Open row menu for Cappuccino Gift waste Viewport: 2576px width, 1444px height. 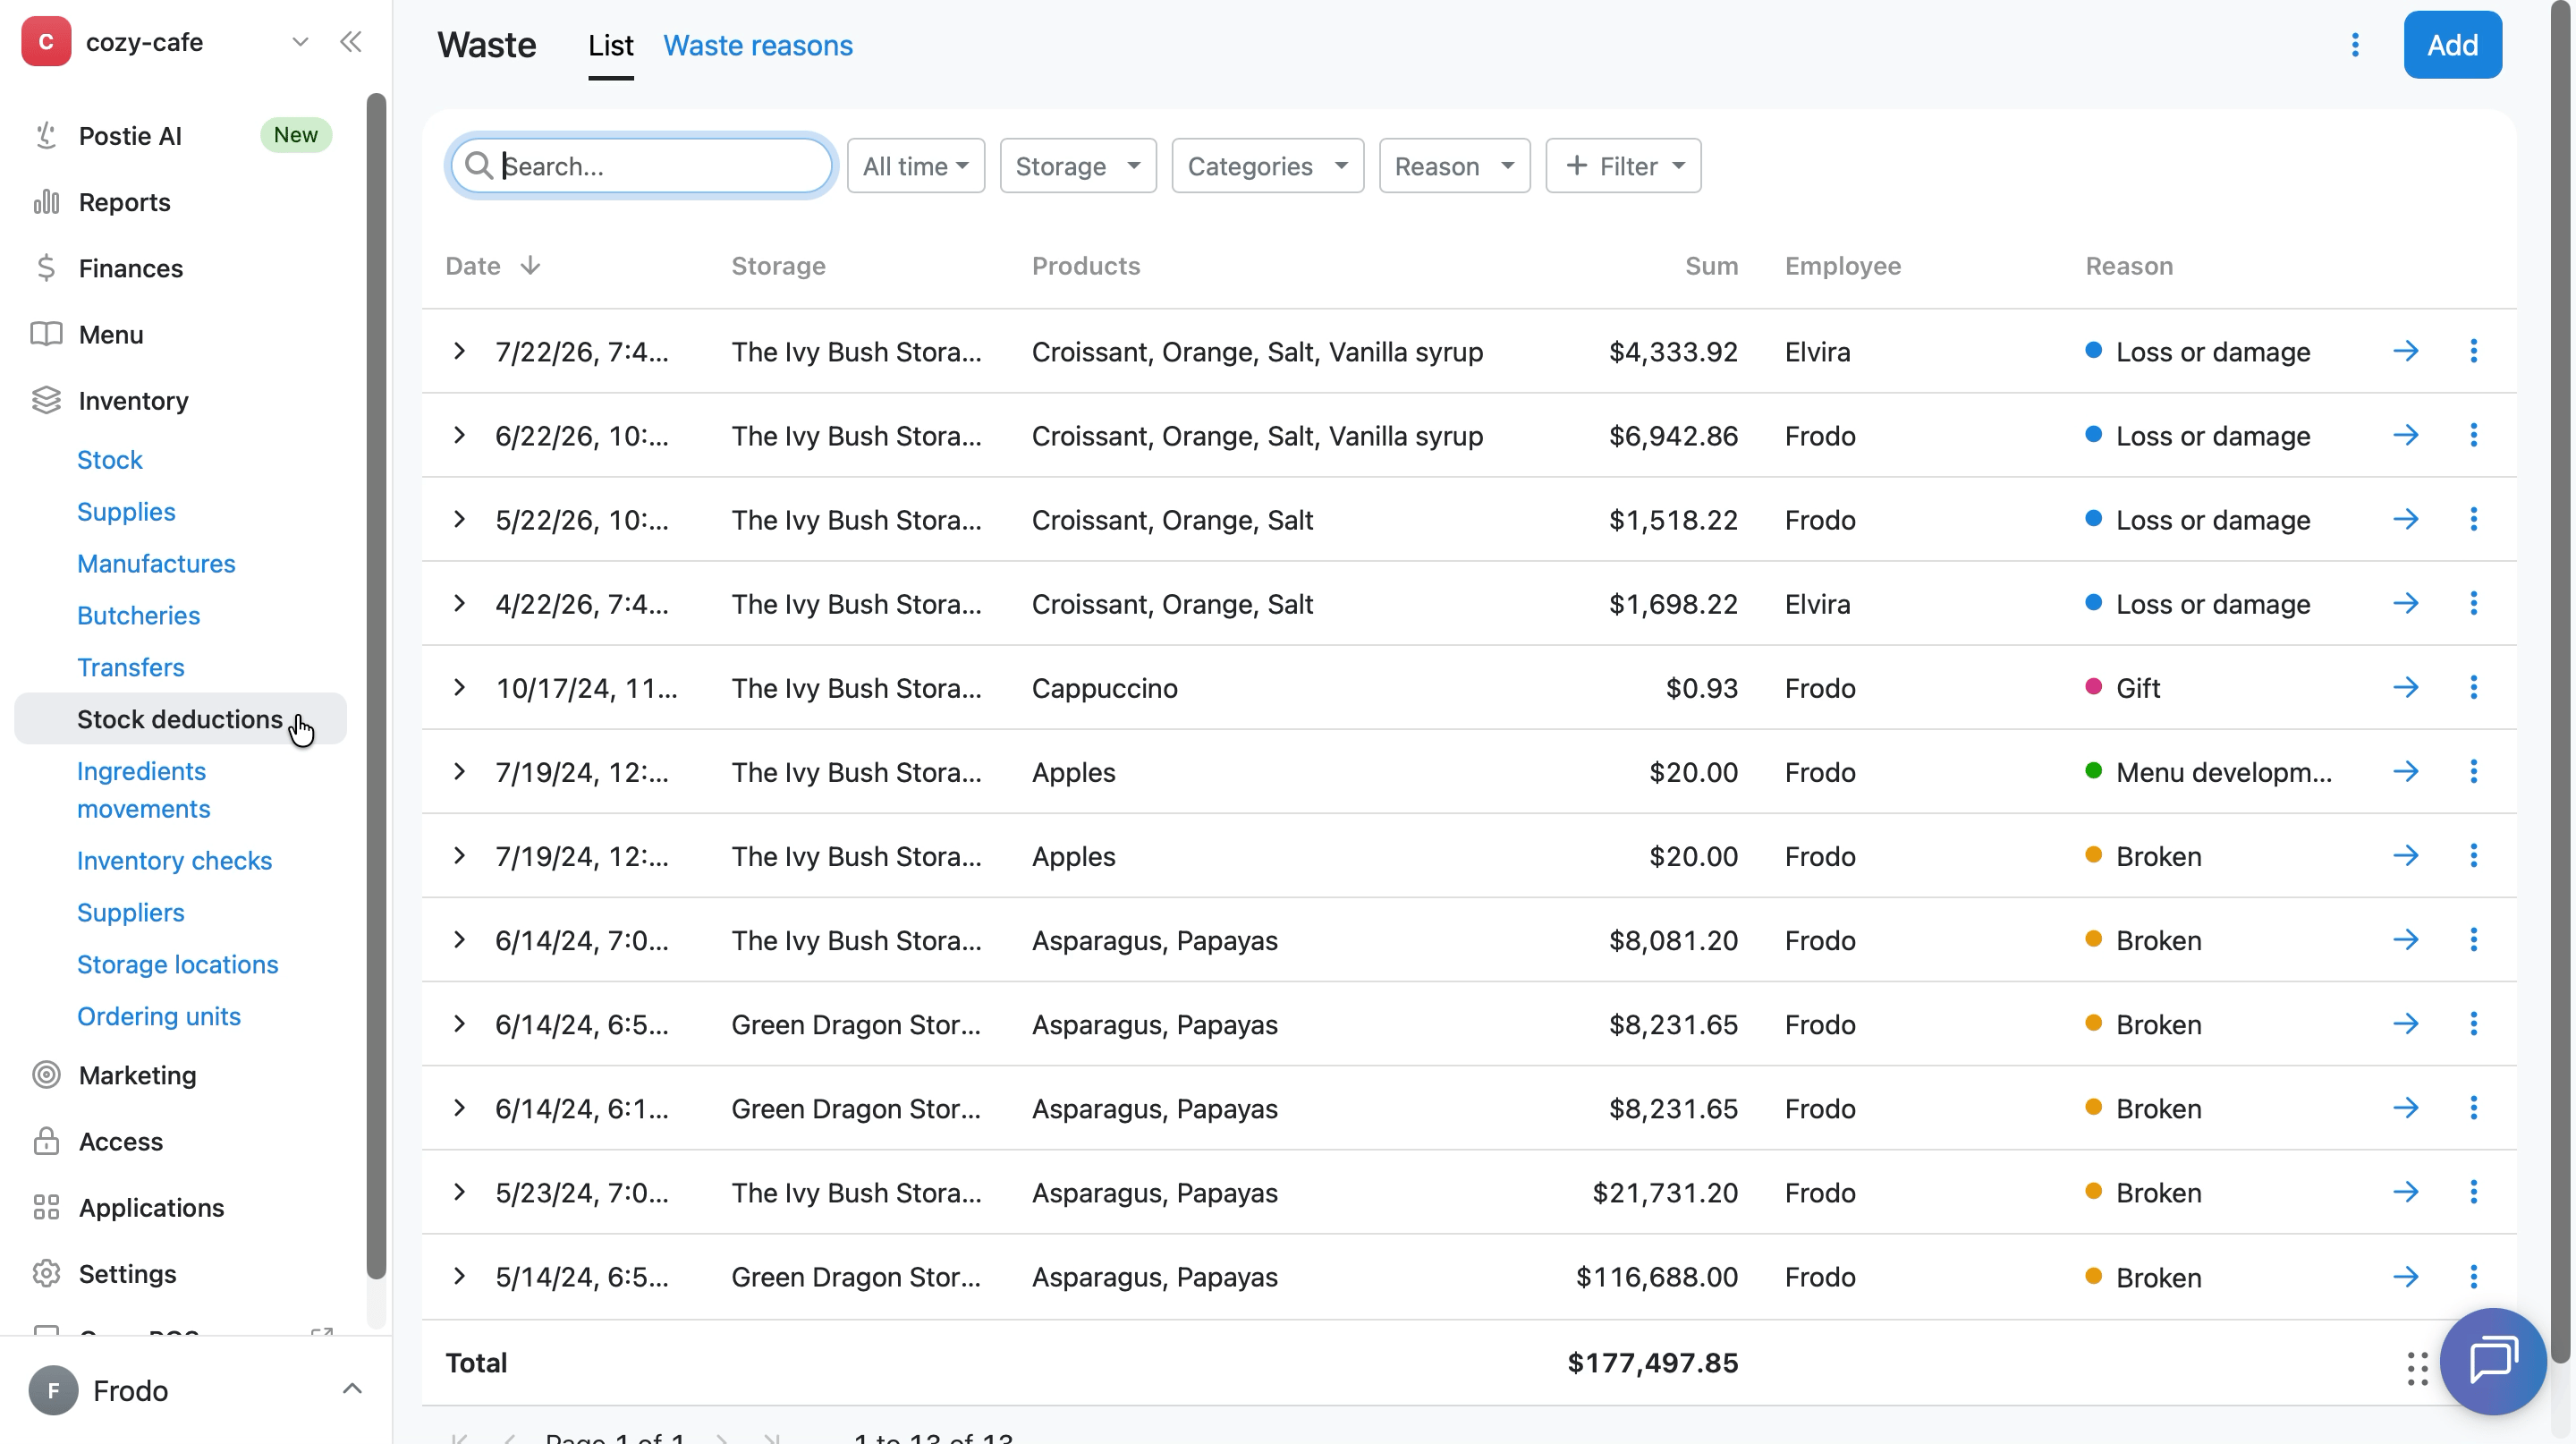click(2473, 687)
